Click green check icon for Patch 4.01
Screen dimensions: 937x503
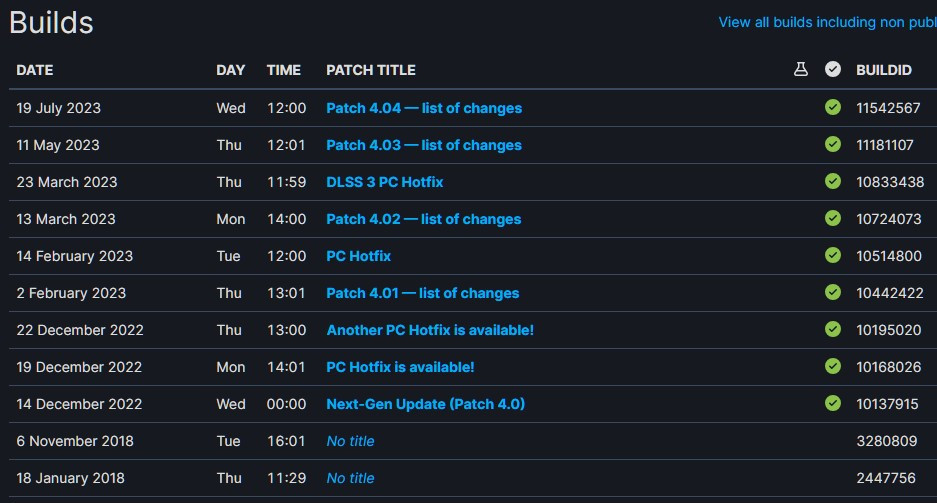[832, 292]
